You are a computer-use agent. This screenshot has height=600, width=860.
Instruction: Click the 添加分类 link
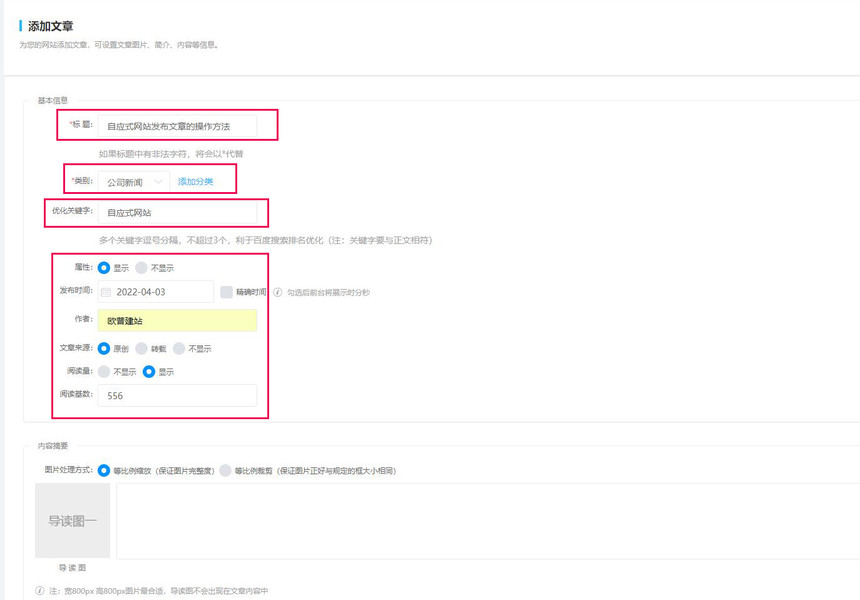coord(195,182)
